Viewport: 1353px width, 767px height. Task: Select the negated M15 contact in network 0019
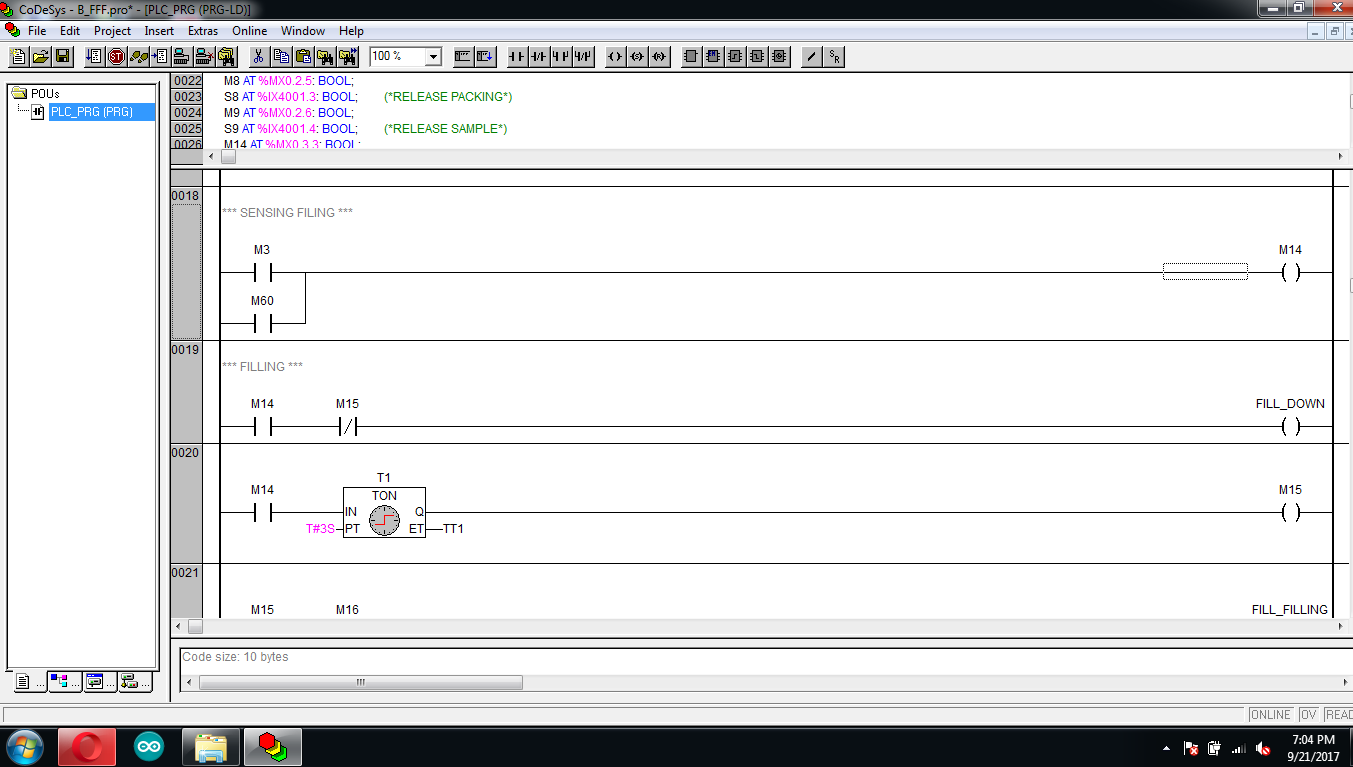(x=347, y=427)
